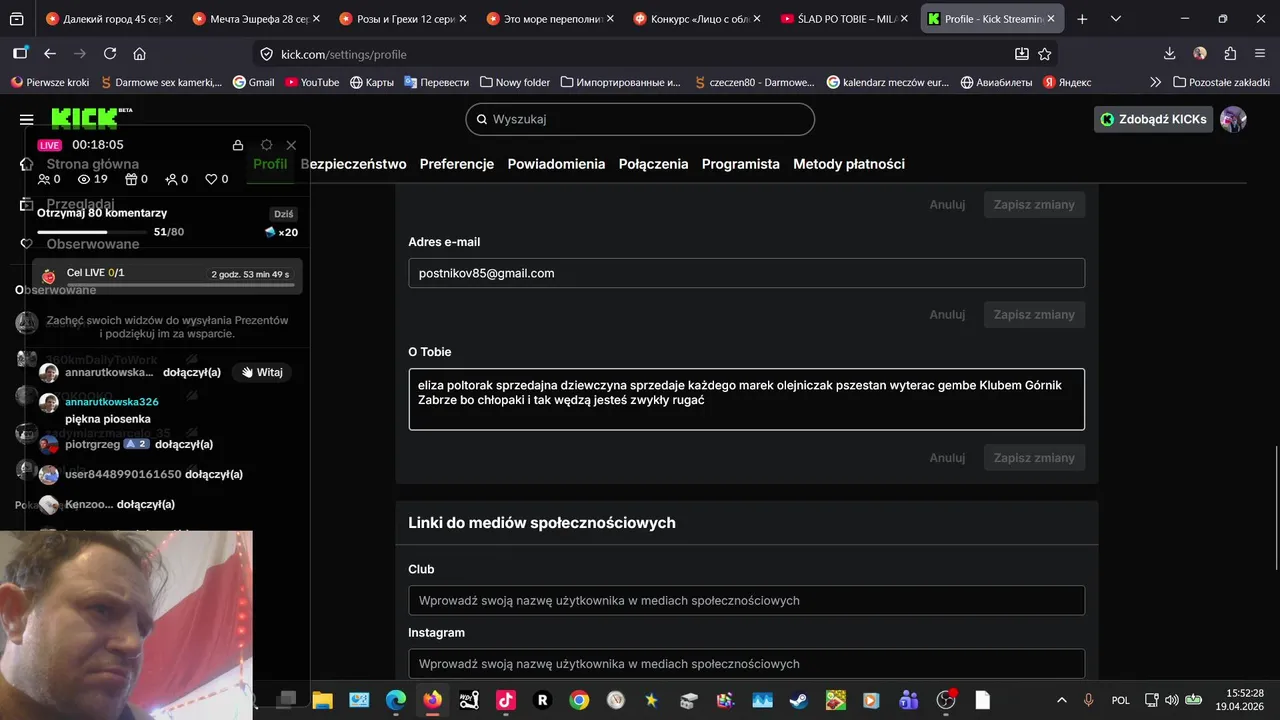Click the Club username input field

[746, 600]
